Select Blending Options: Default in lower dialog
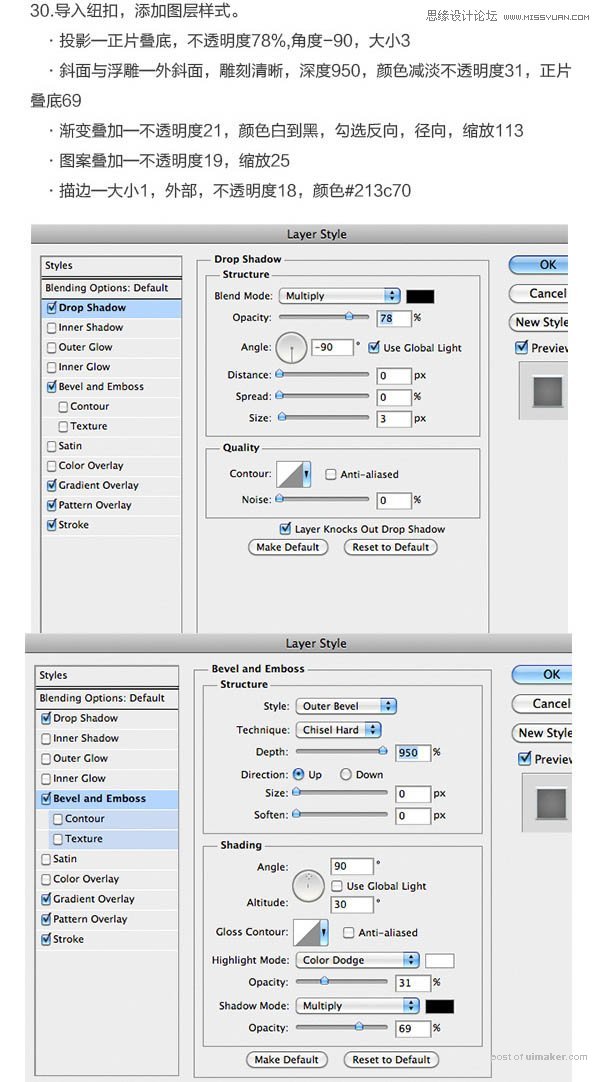Screen dimensions: 600x1082 (107, 698)
